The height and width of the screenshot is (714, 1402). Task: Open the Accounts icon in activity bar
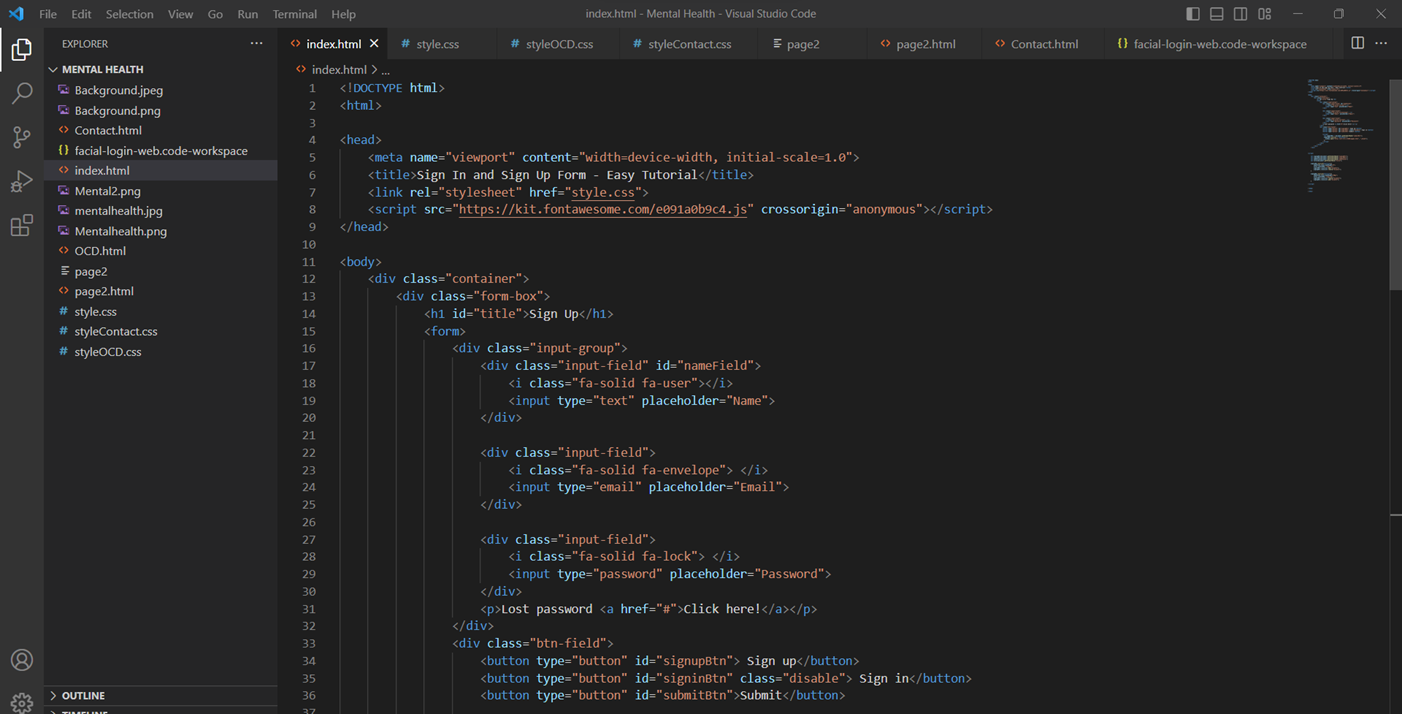coord(21,660)
